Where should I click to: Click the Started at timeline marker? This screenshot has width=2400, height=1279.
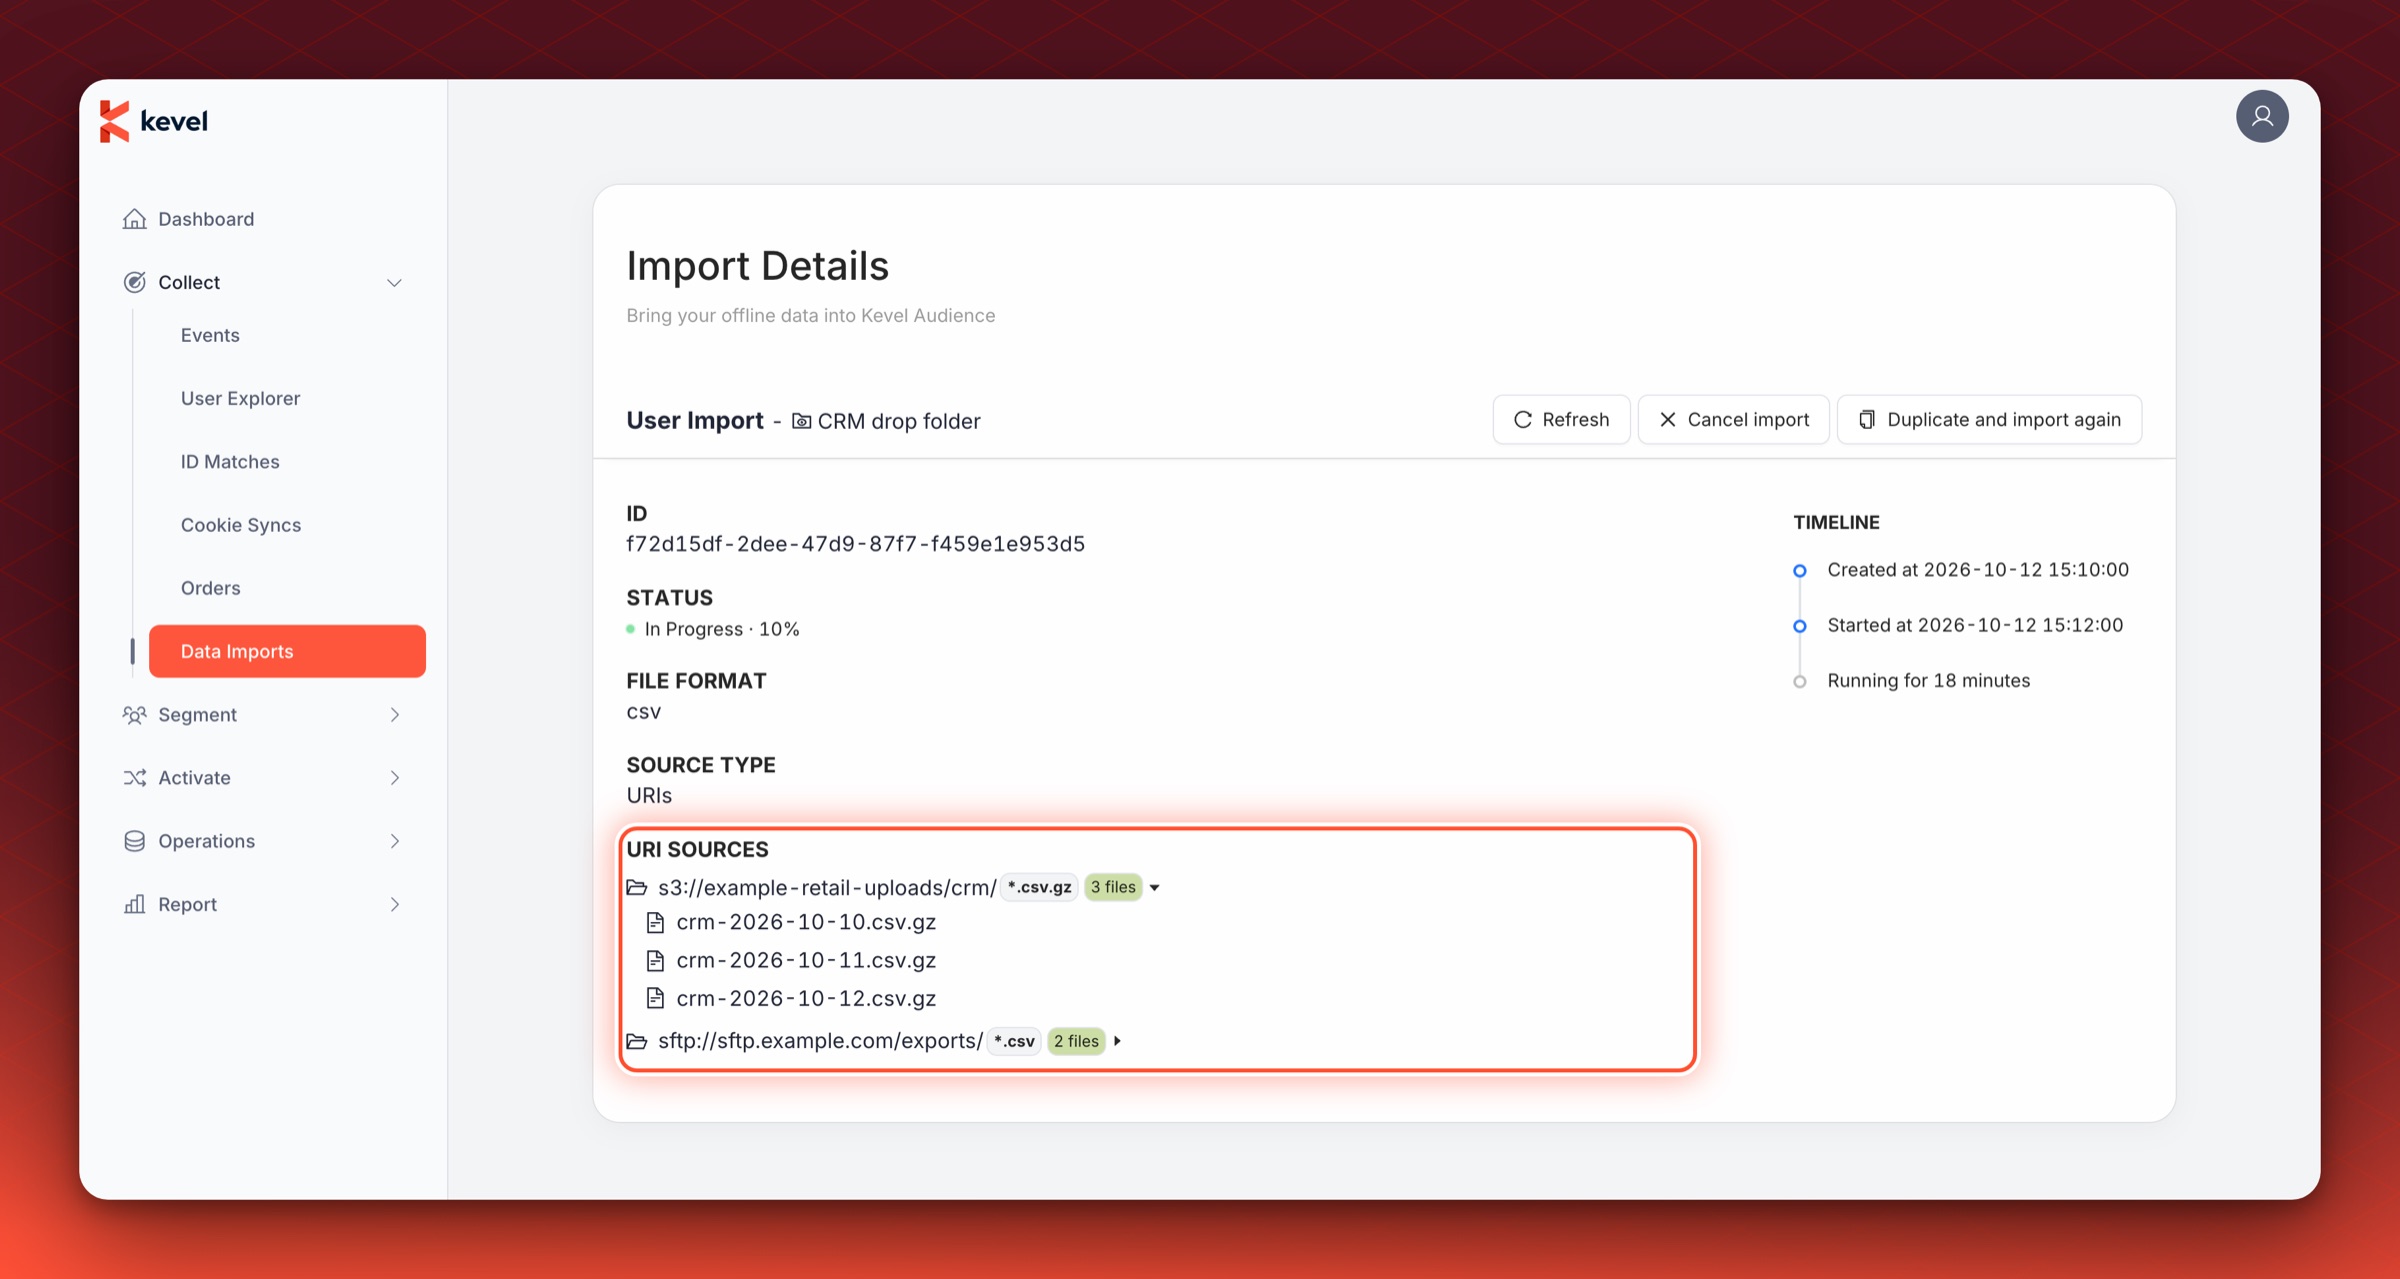tap(1799, 626)
